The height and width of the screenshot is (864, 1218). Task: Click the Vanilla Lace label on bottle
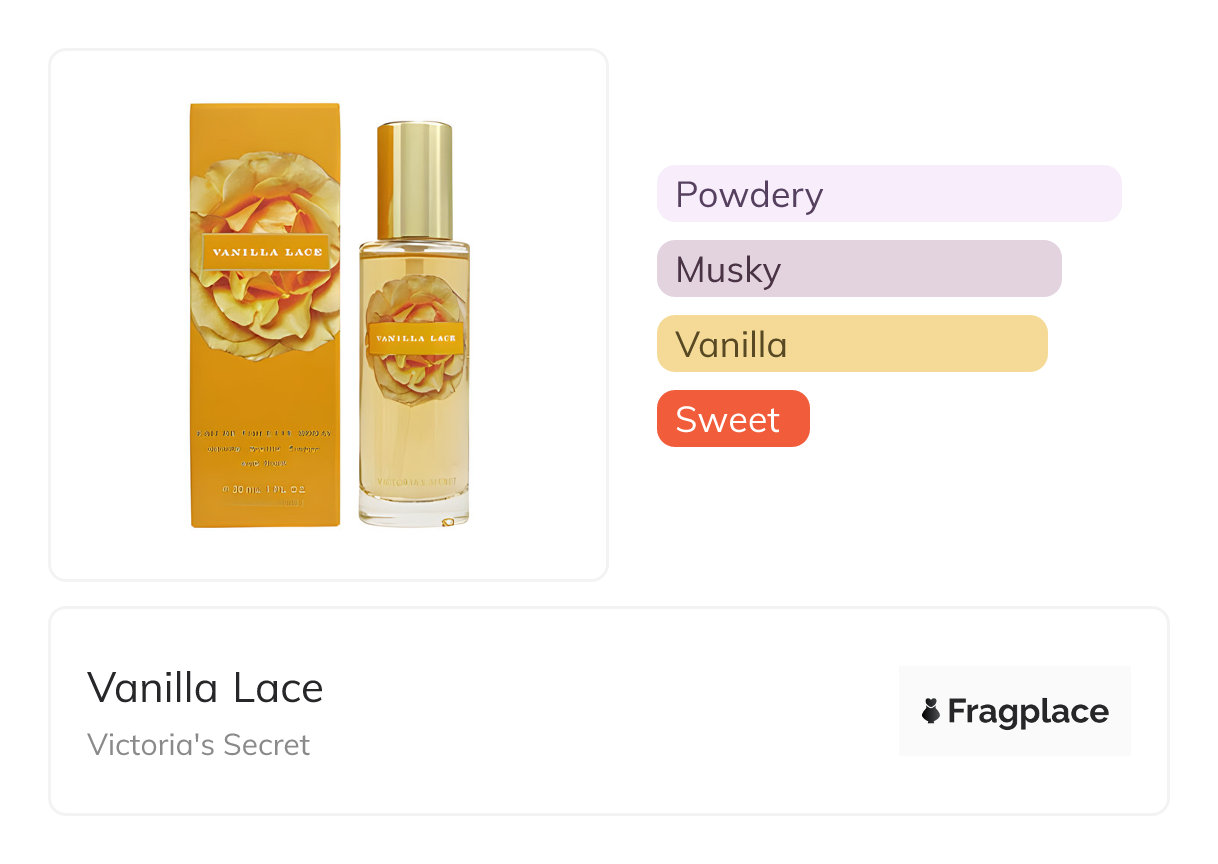pyautogui.click(x=416, y=338)
